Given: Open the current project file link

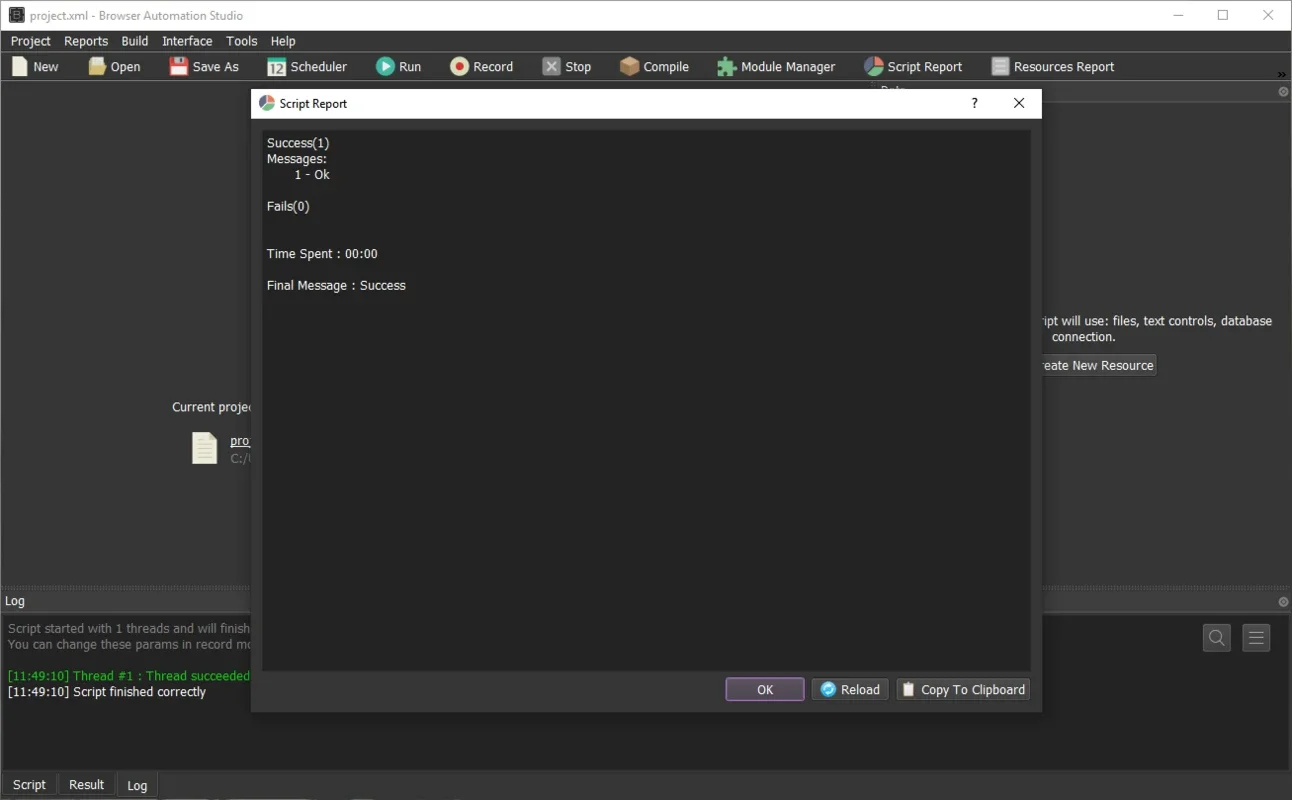Looking at the screenshot, I should tap(240, 441).
